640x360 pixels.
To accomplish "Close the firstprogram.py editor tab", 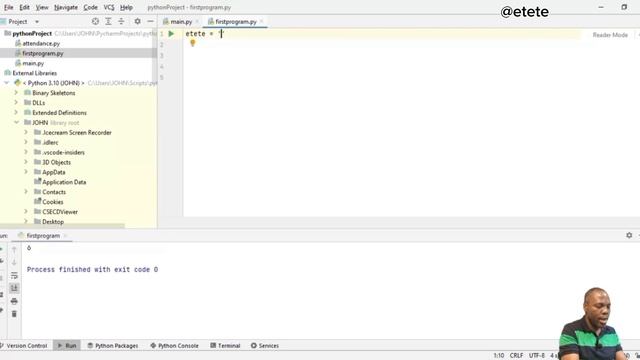I will tap(262, 22).
